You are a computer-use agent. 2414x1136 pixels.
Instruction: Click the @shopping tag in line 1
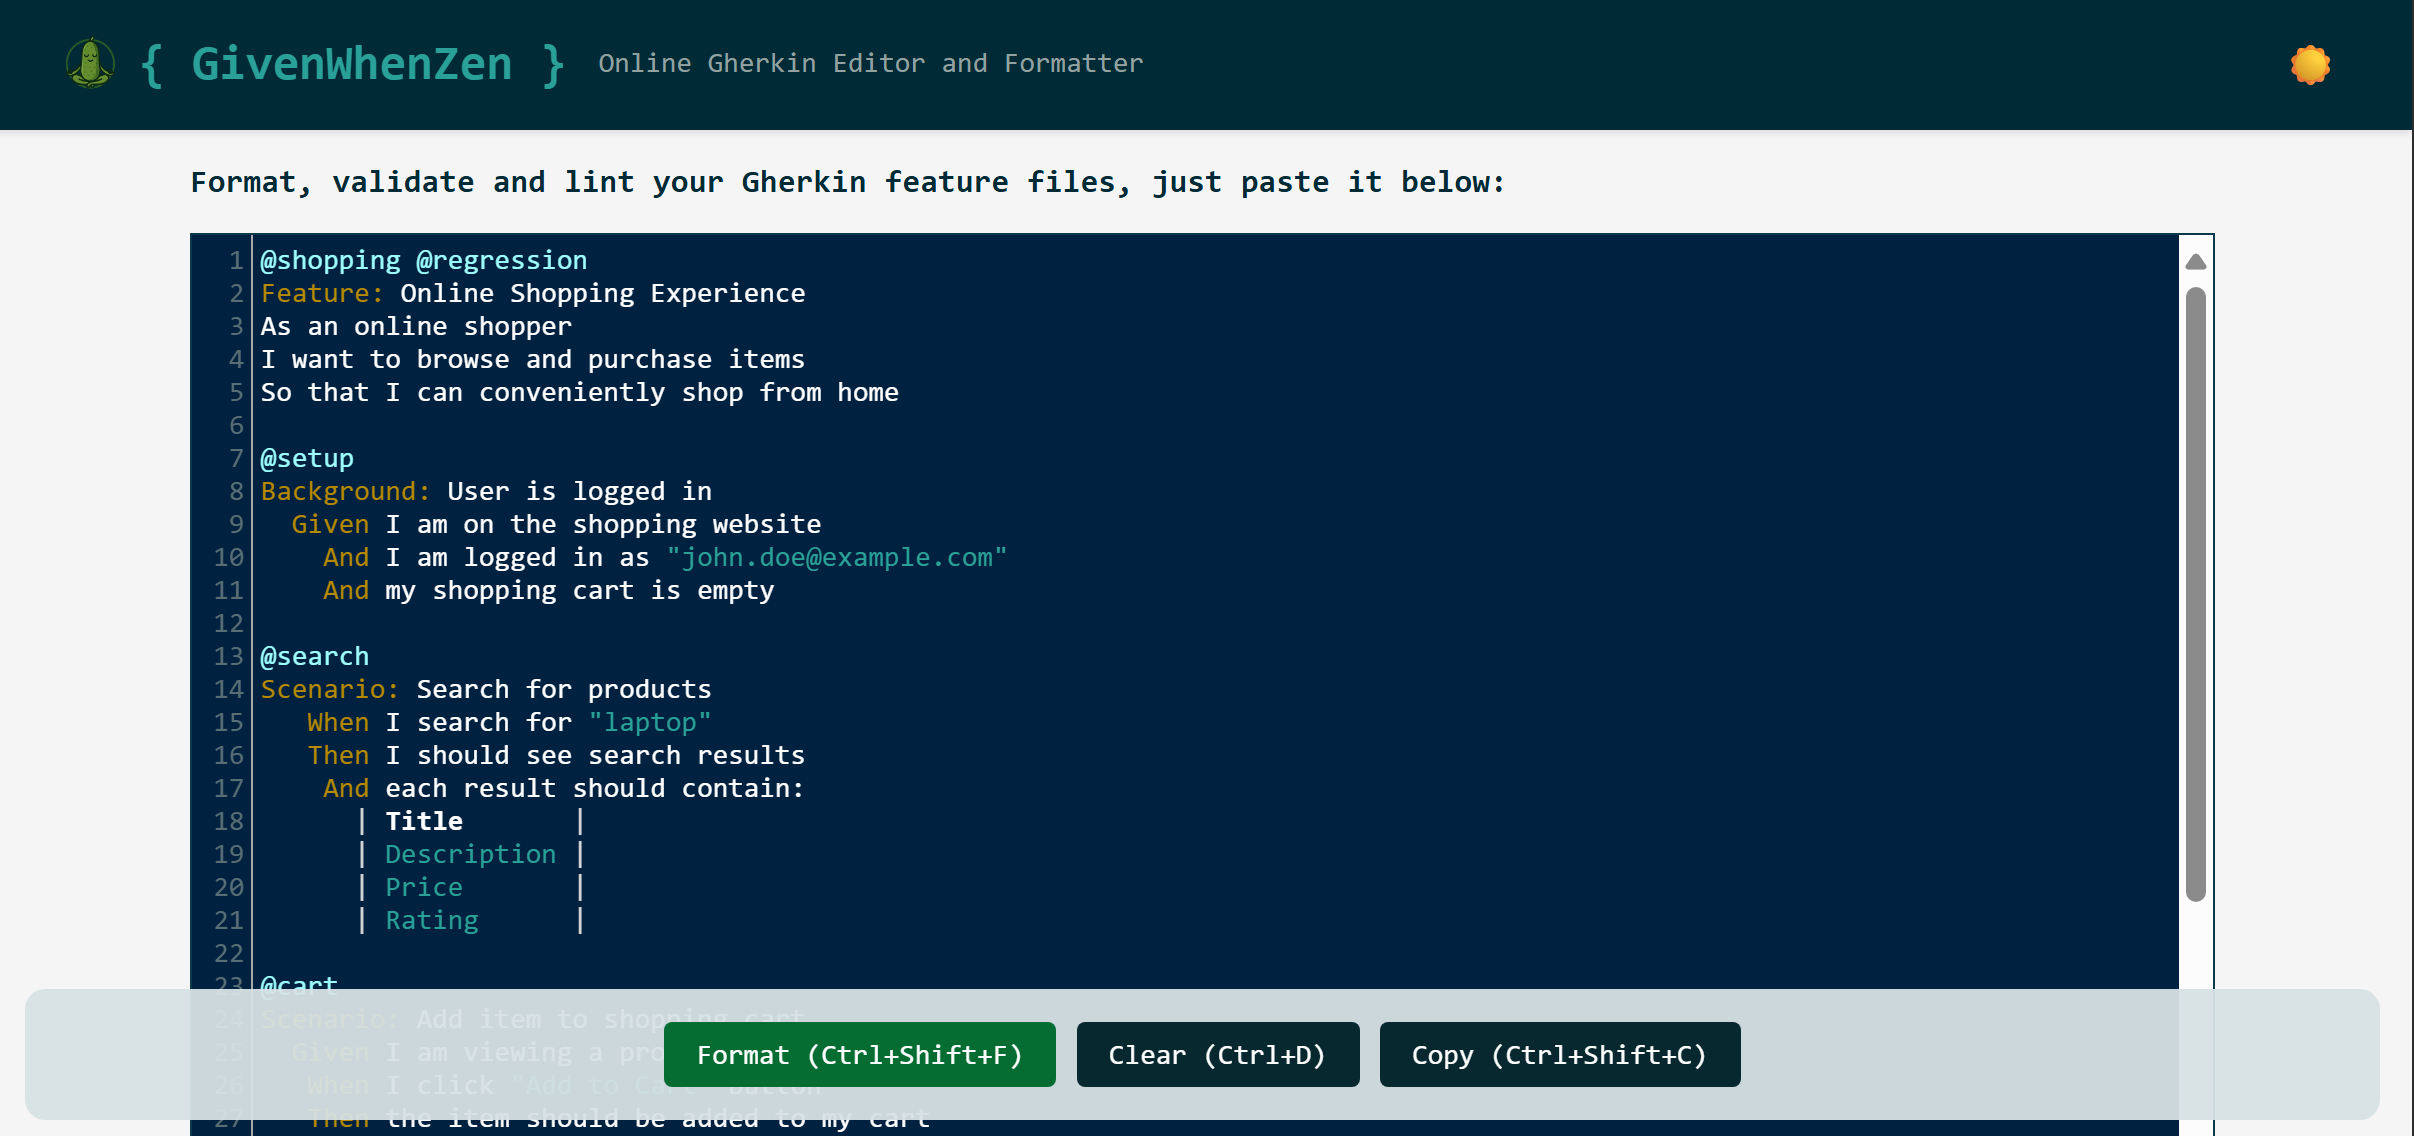point(330,260)
